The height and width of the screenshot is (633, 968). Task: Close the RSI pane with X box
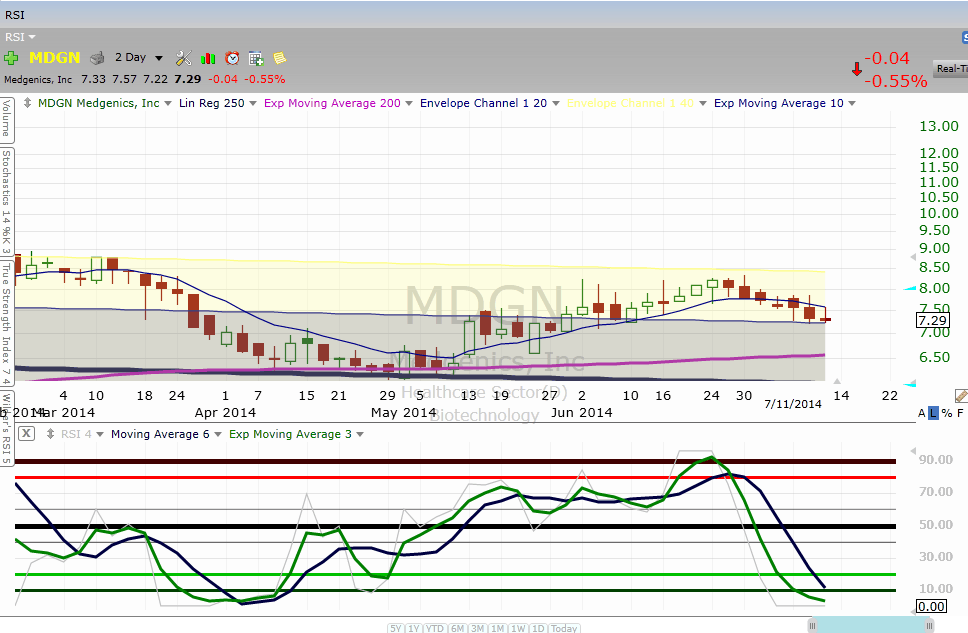(x=26, y=434)
